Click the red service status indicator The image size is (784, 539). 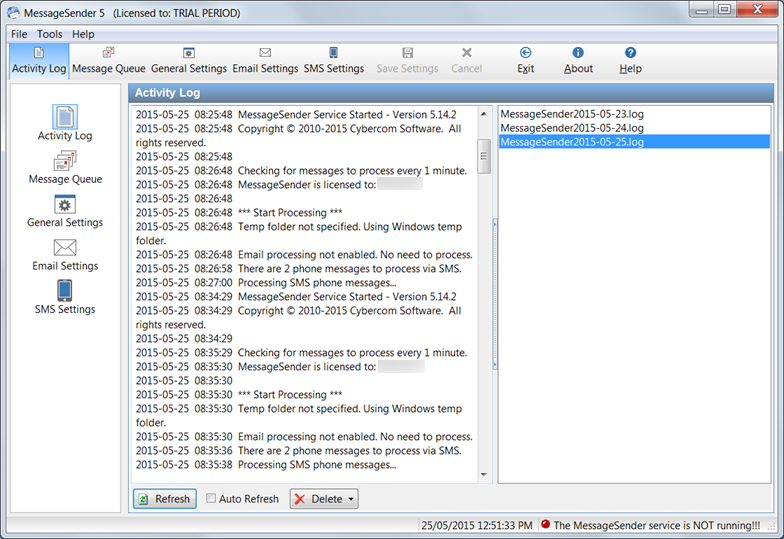click(x=546, y=524)
